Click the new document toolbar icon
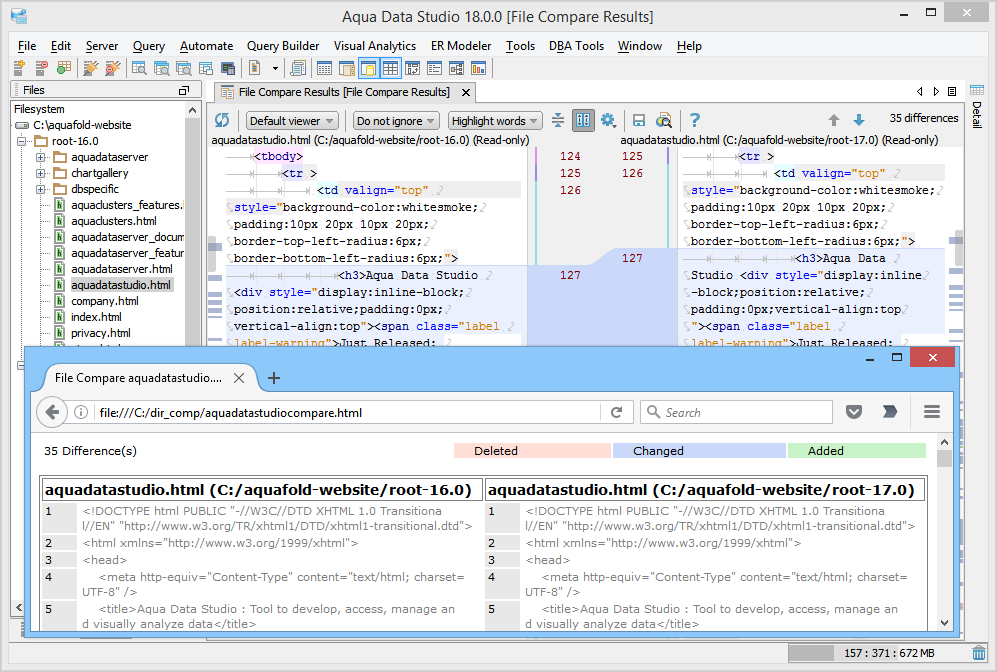Screen dimensions: 997x672 click(255, 68)
